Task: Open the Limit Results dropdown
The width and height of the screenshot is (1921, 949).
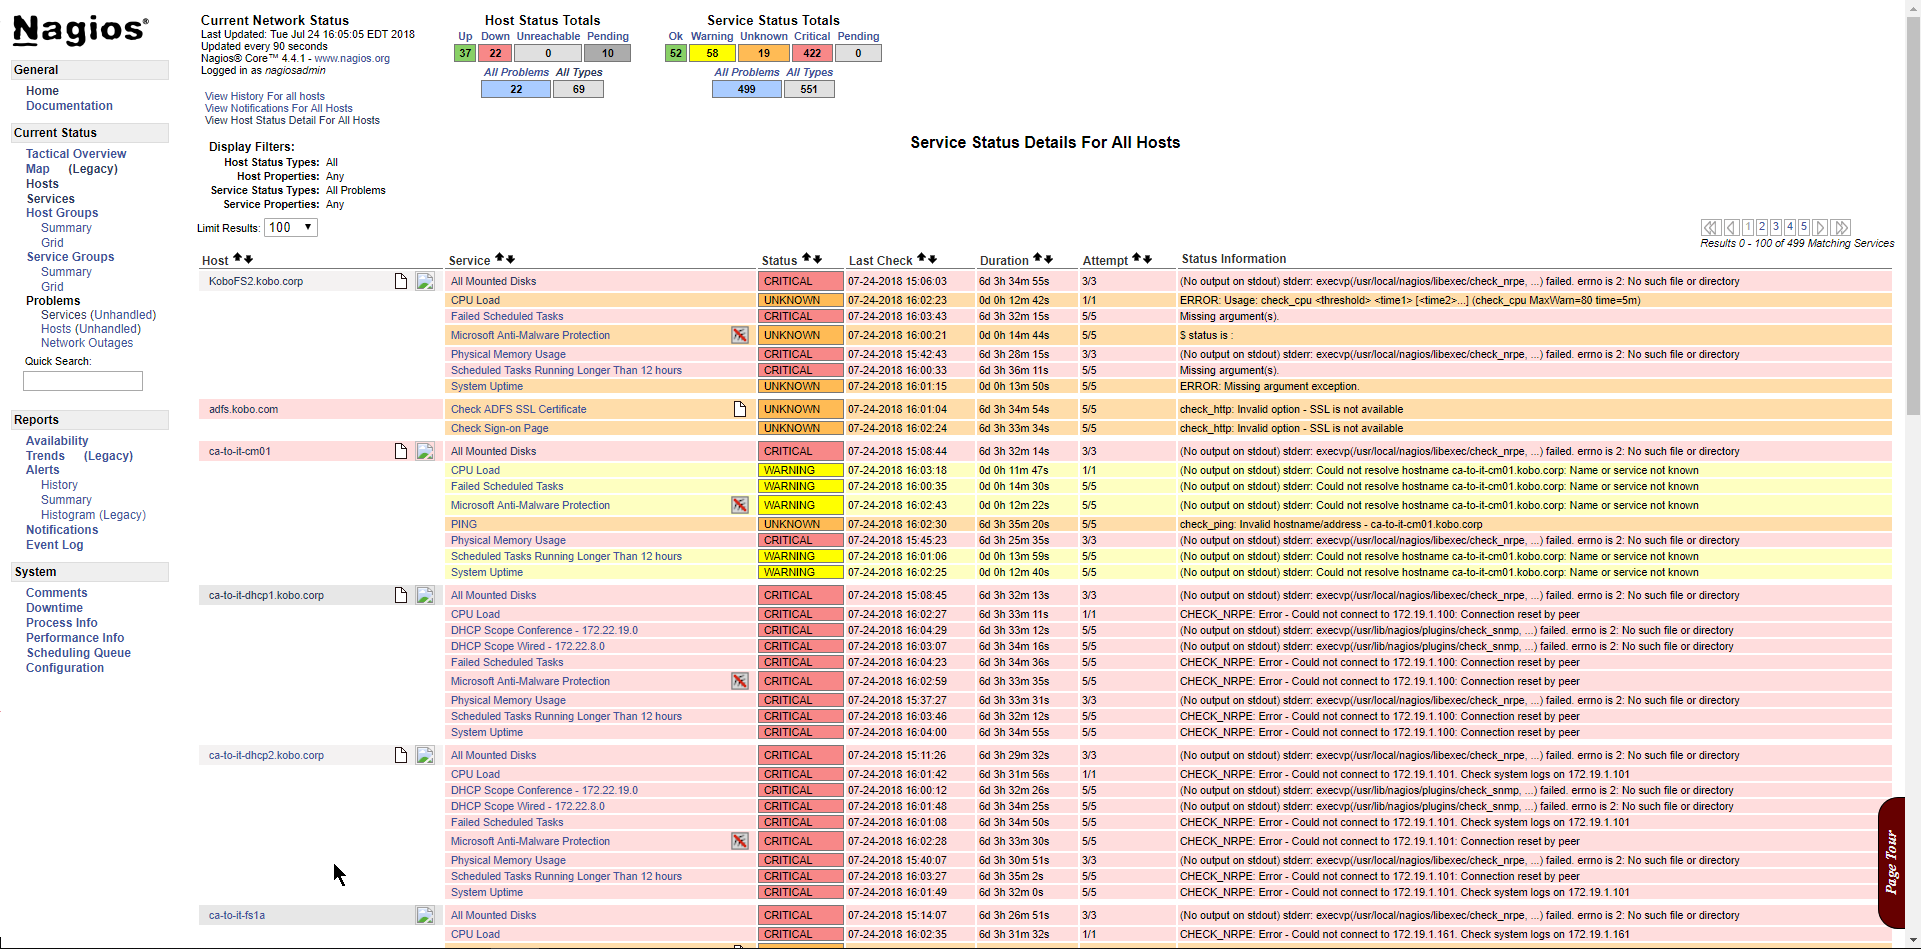Action: point(291,228)
